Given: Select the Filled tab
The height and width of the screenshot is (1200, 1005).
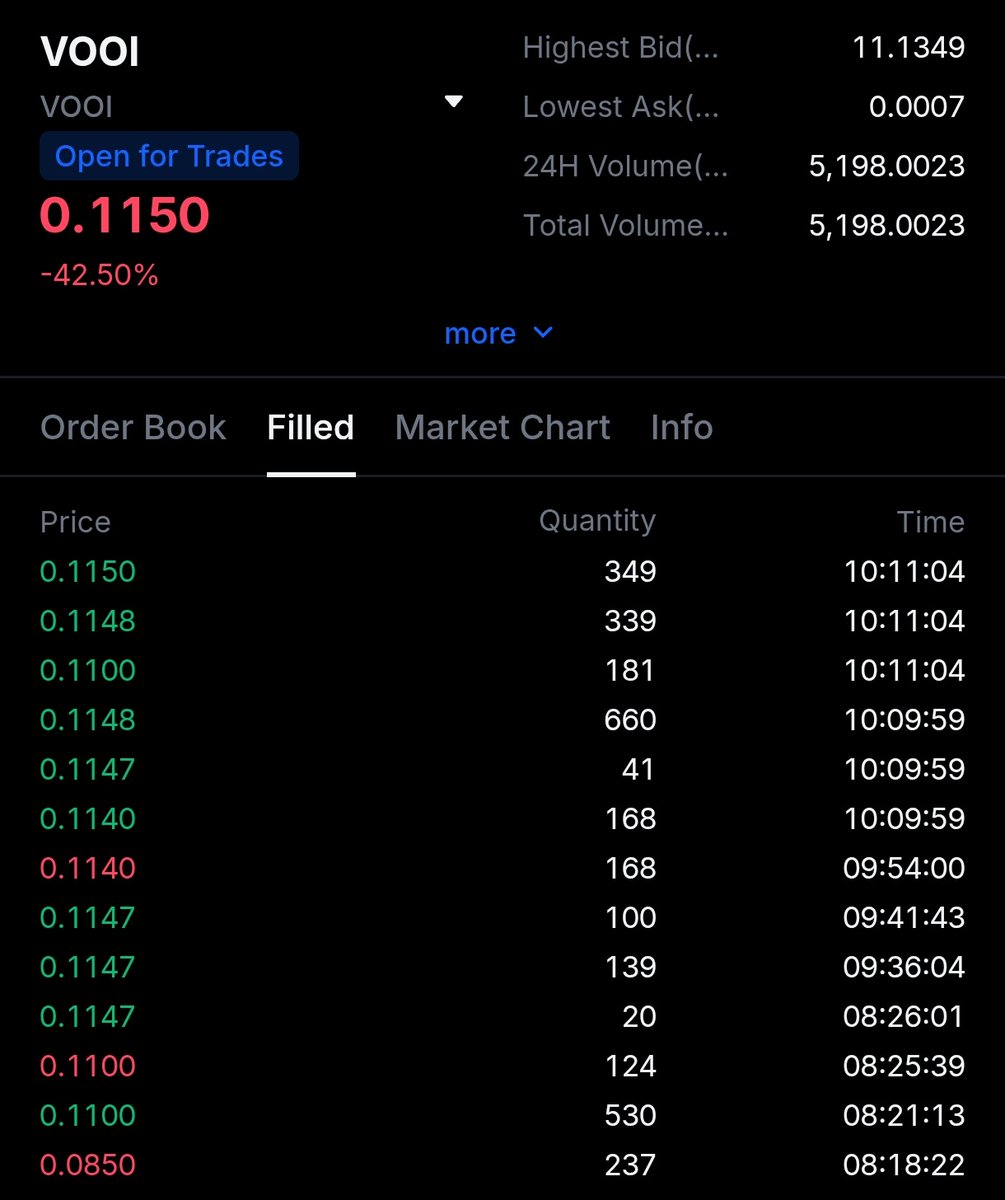Looking at the screenshot, I should 311,427.
